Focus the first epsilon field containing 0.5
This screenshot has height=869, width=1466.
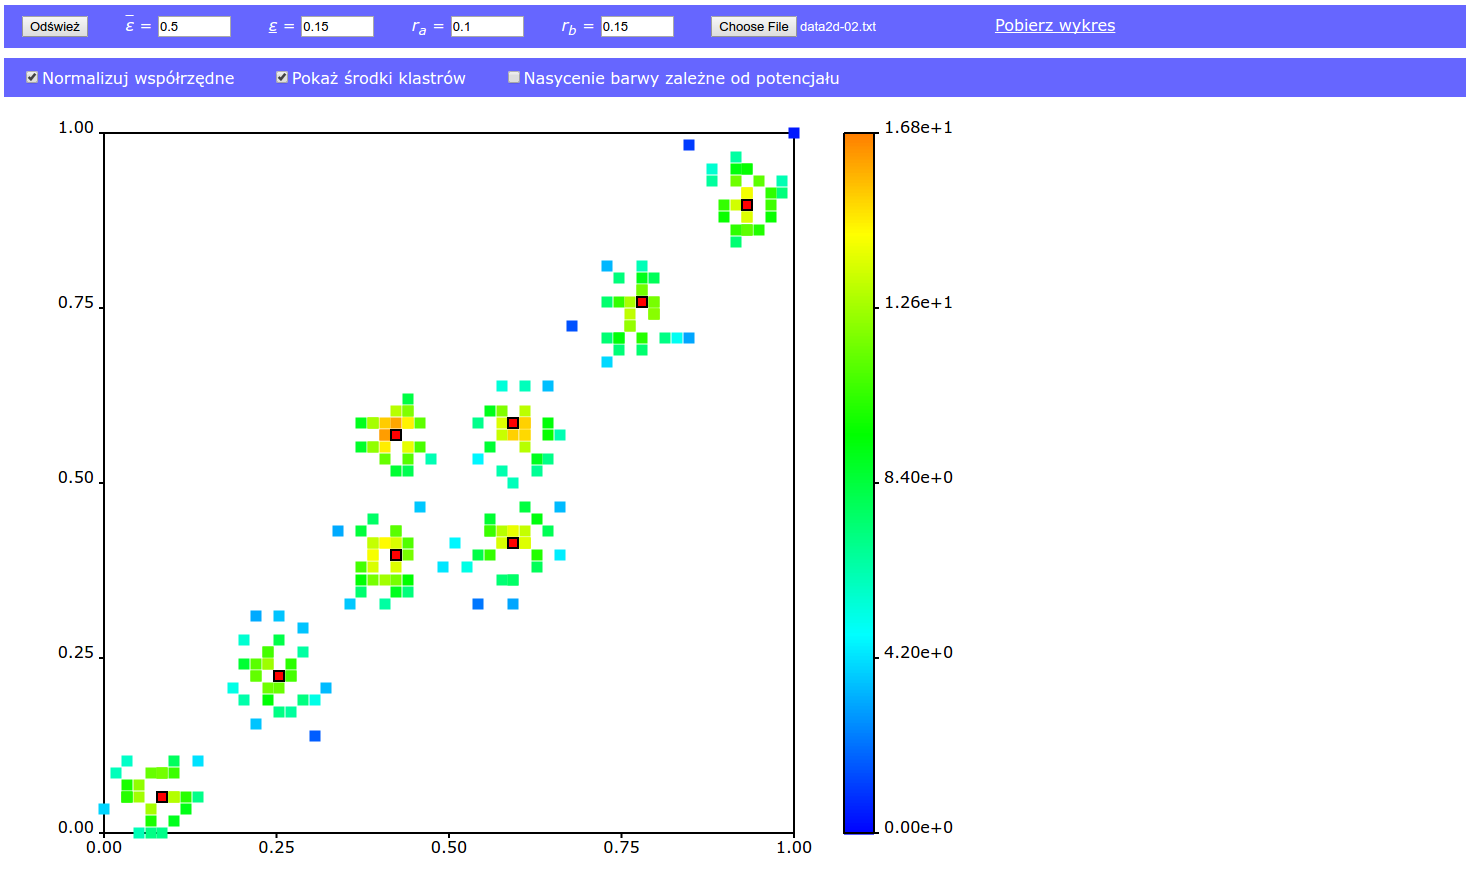[x=194, y=27]
